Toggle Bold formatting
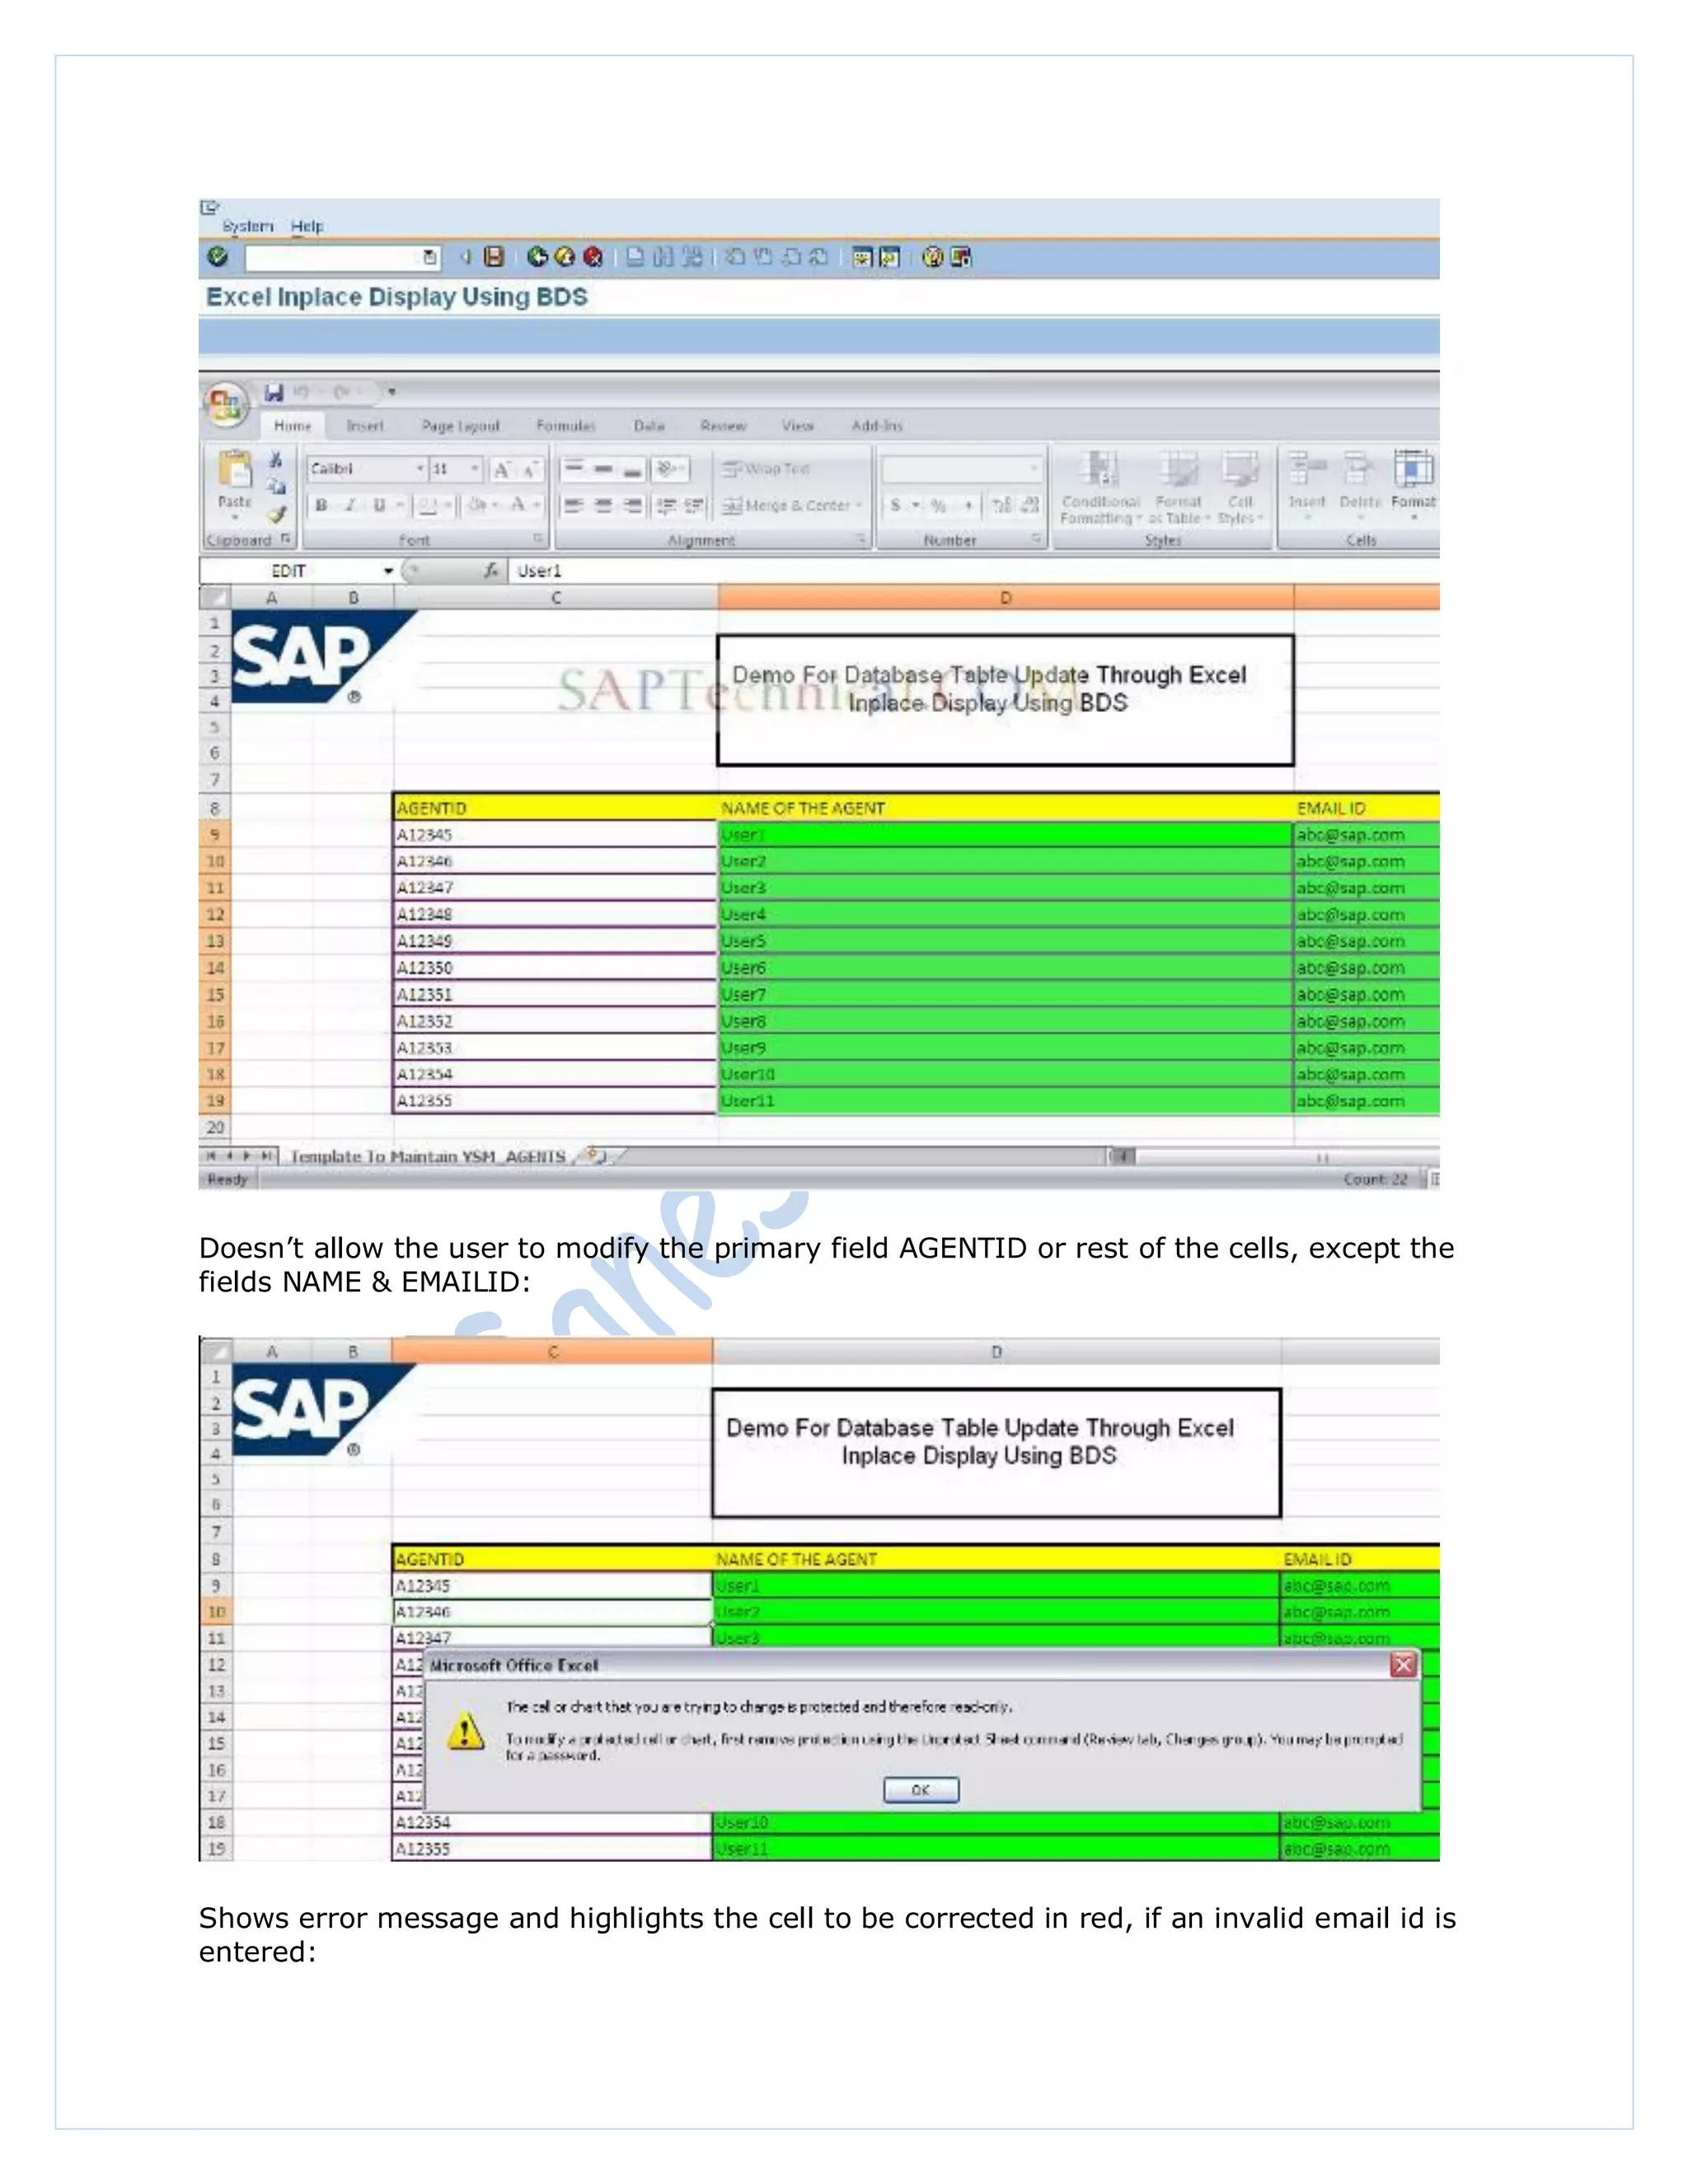 [321, 505]
